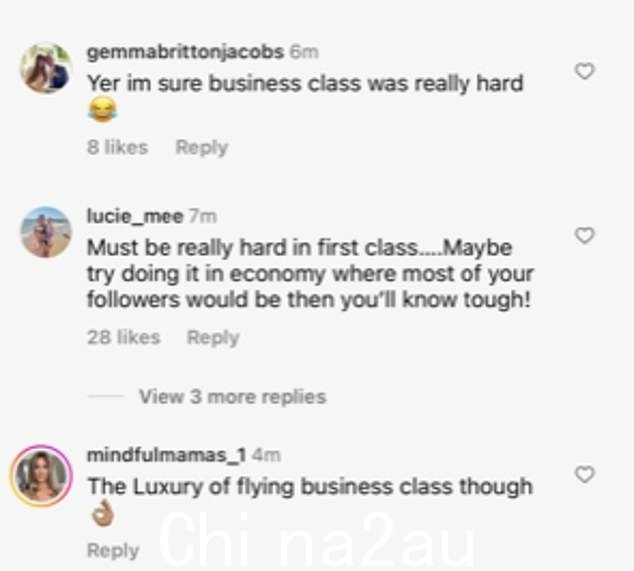This screenshot has height=571, width=634.
Task: View the 8 likes list
Action: tap(118, 147)
